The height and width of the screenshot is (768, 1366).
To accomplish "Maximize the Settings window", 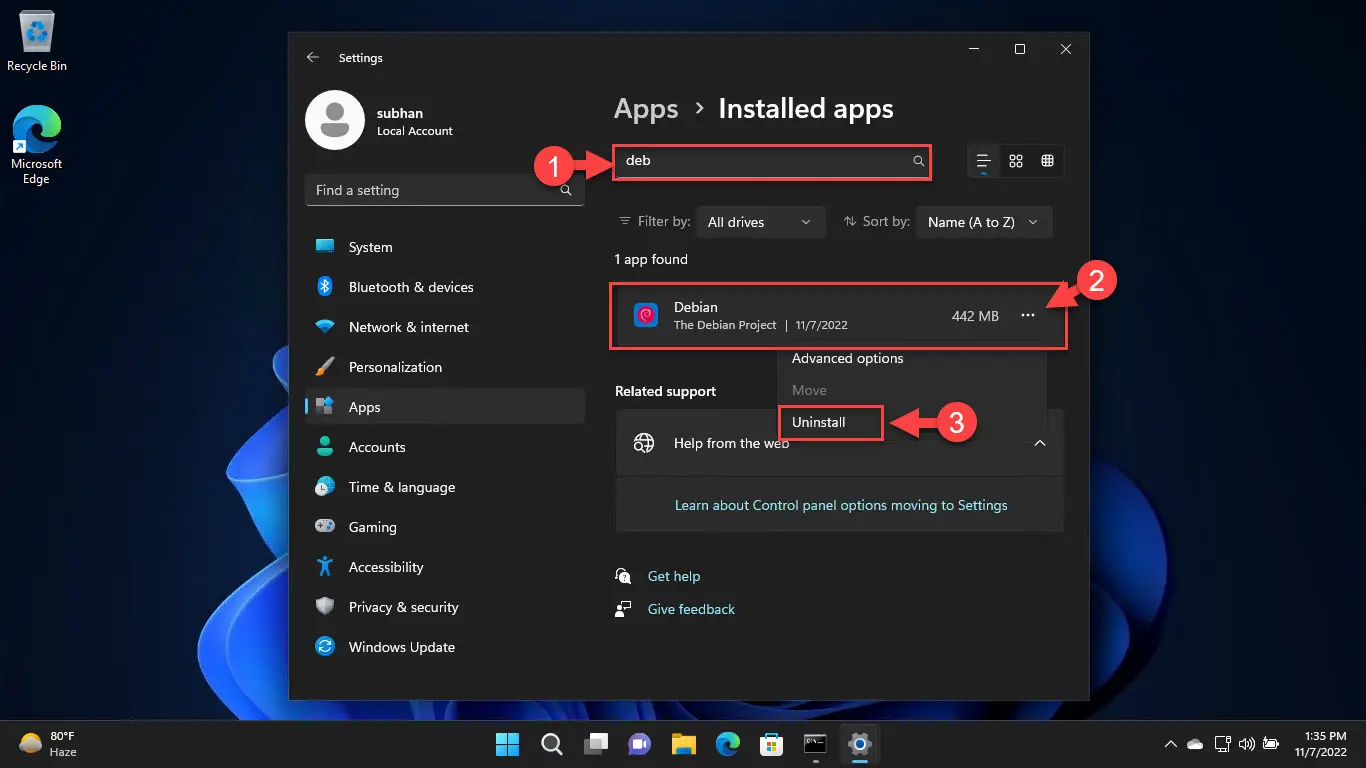I will click(x=1019, y=49).
